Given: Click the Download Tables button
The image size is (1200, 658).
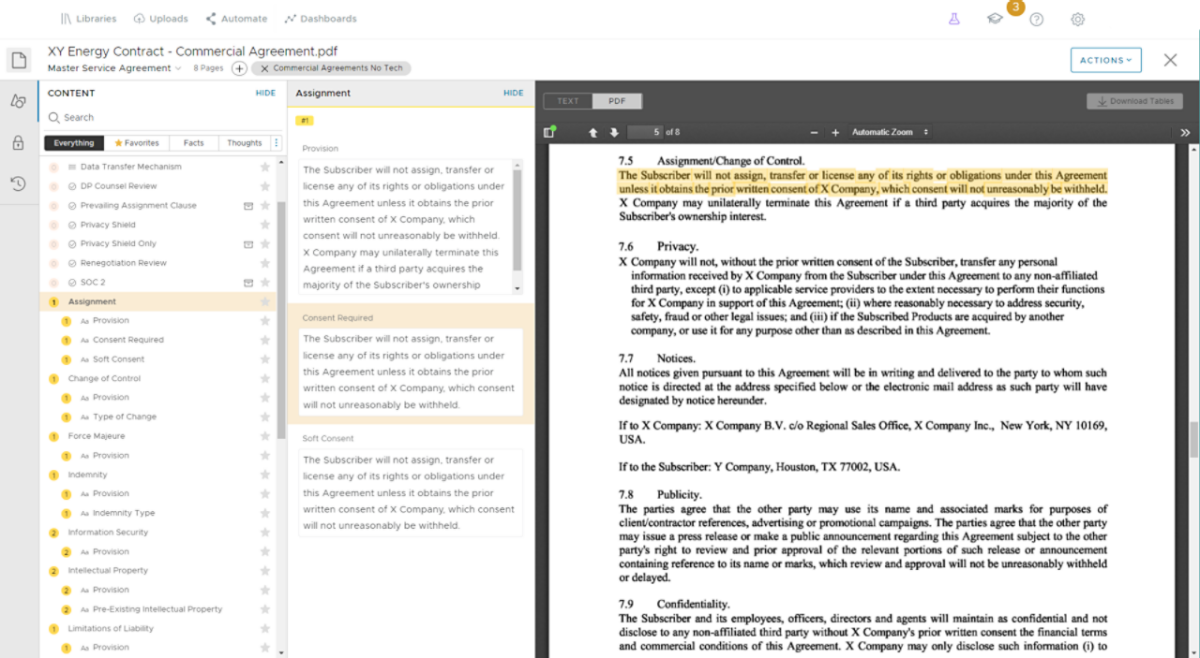Looking at the screenshot, I should (1134, 101).
